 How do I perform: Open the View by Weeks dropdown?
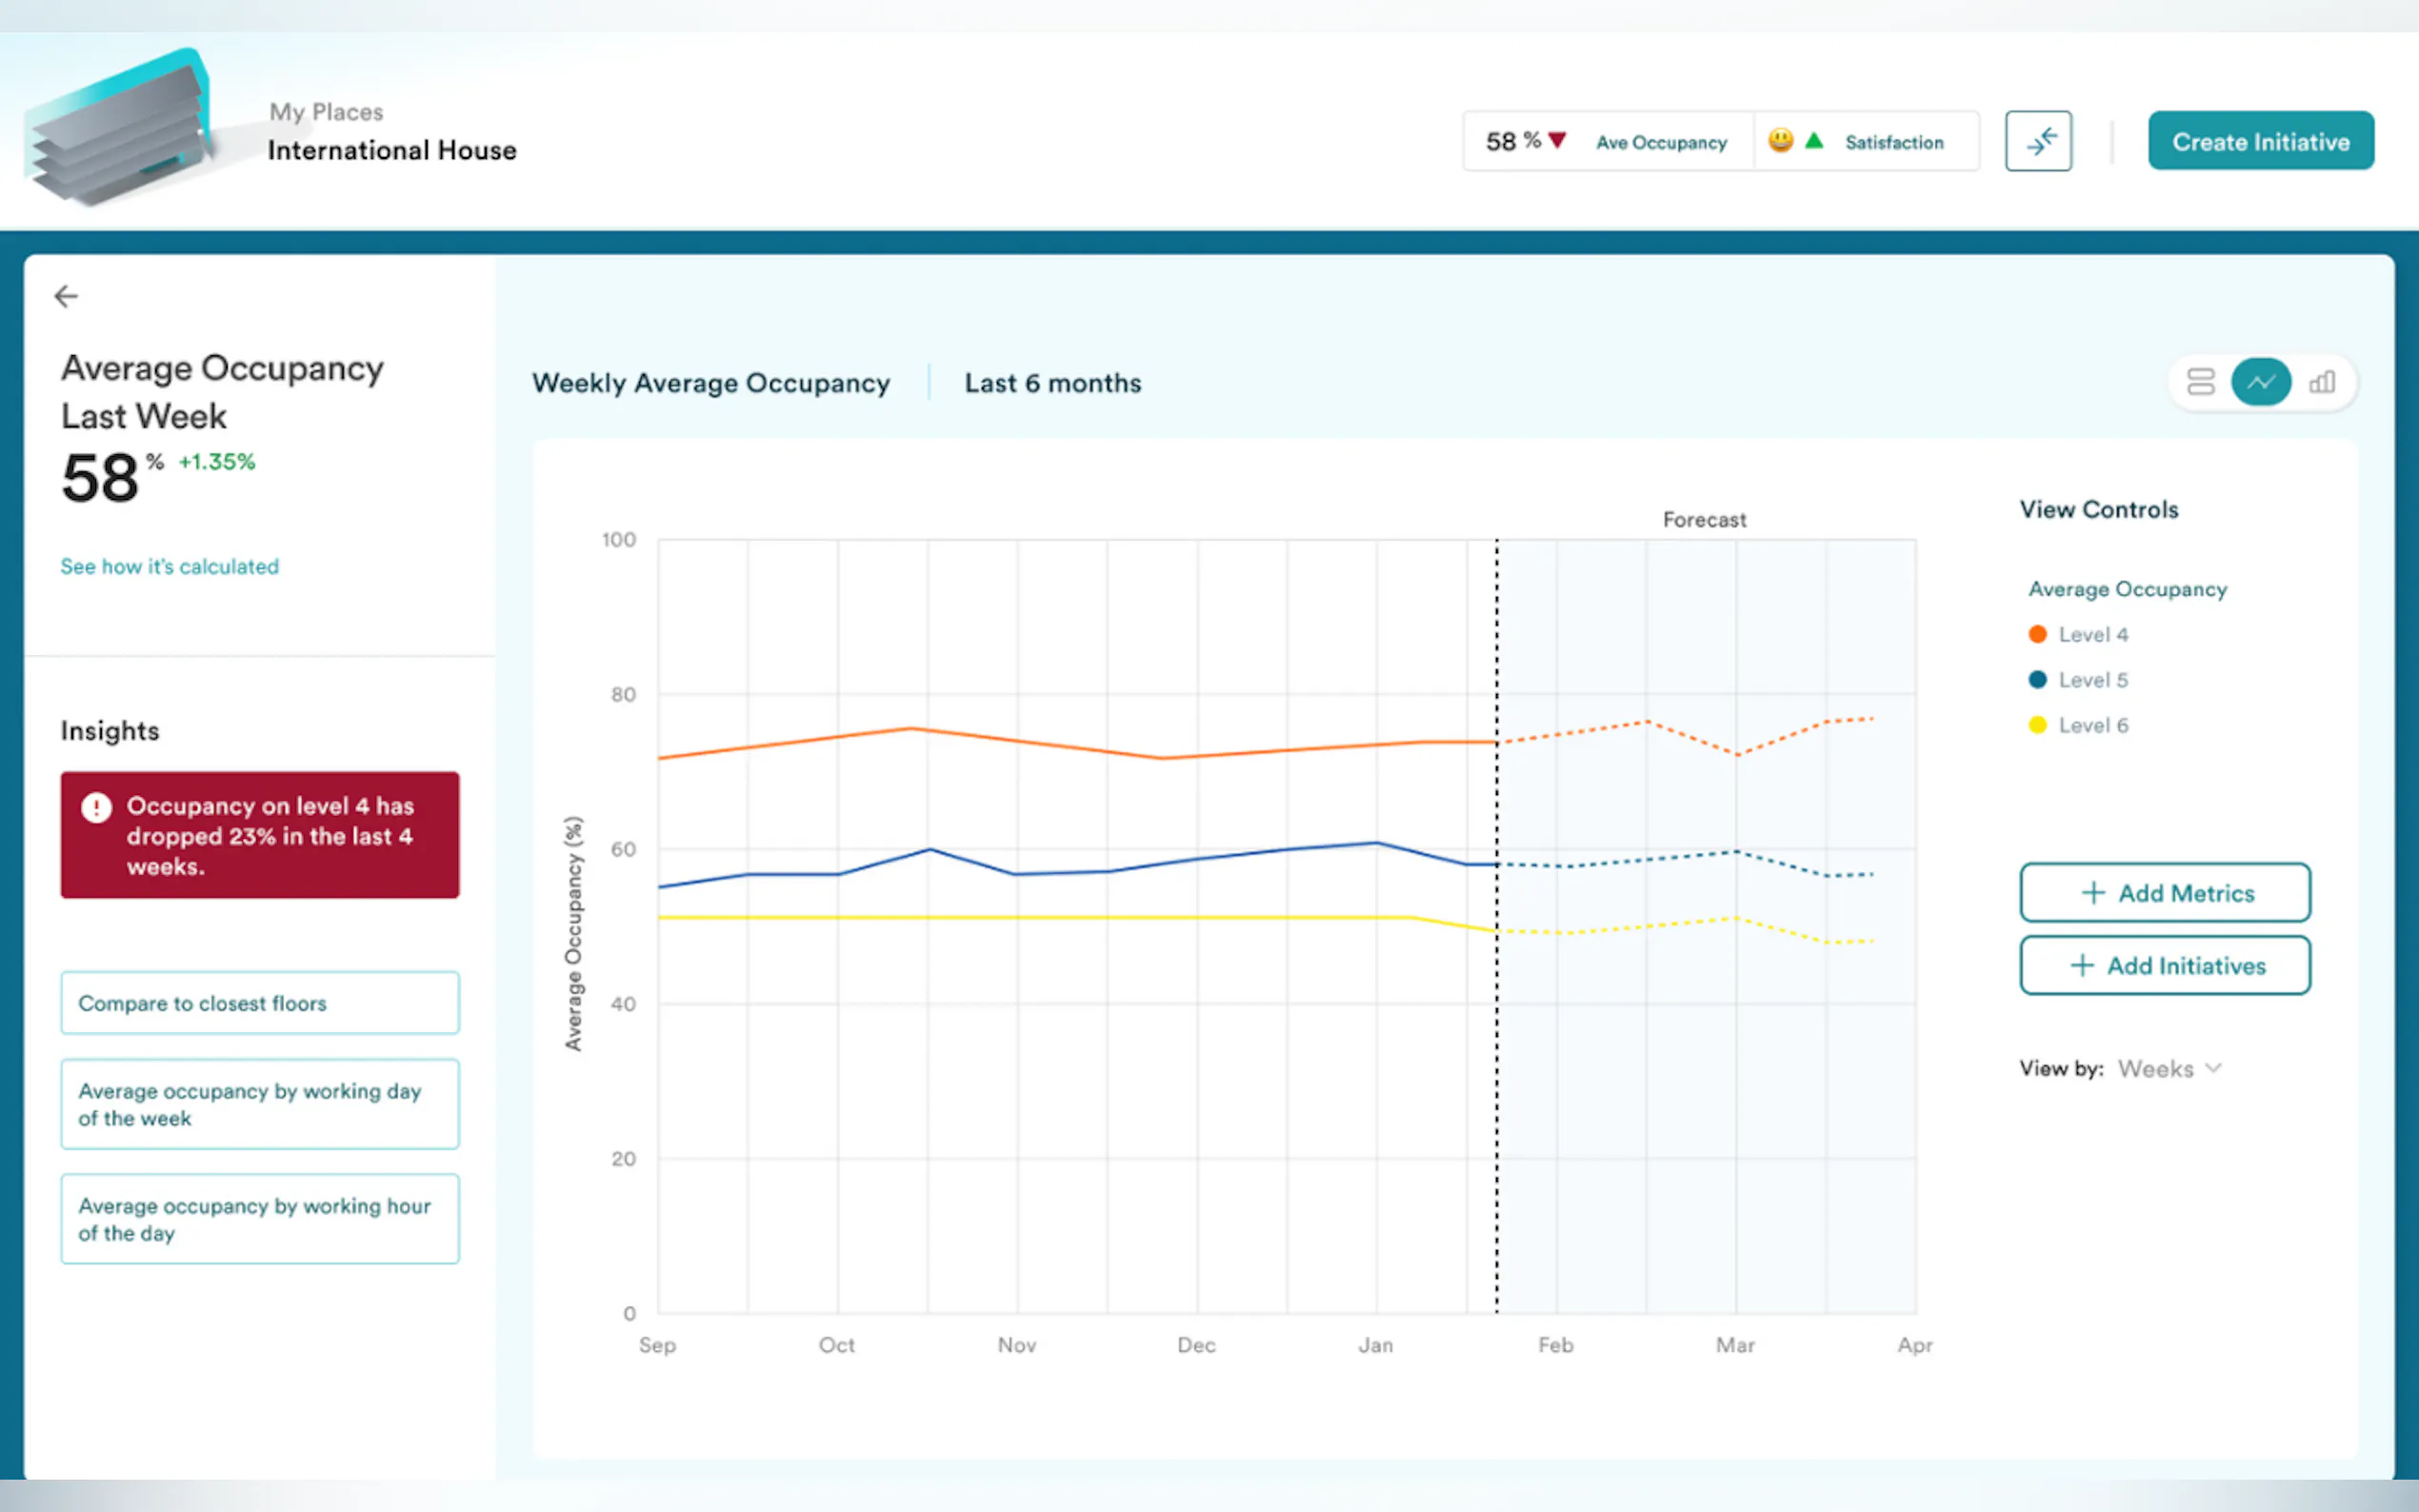click(2168, 1069)
